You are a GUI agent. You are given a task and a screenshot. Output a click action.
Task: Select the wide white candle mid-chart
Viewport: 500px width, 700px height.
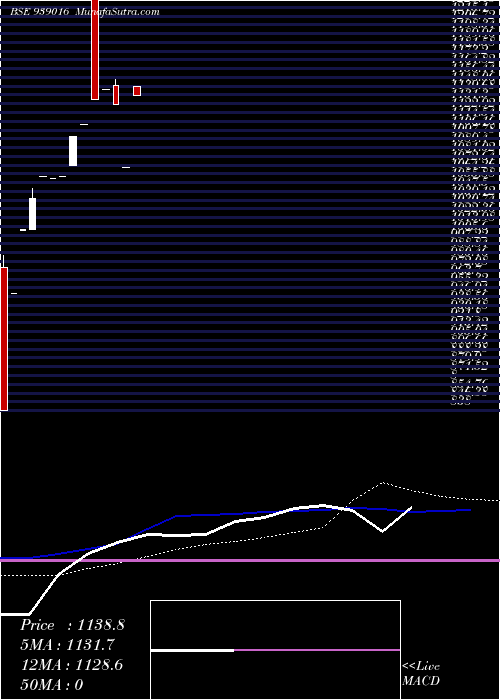pos(73,151)
